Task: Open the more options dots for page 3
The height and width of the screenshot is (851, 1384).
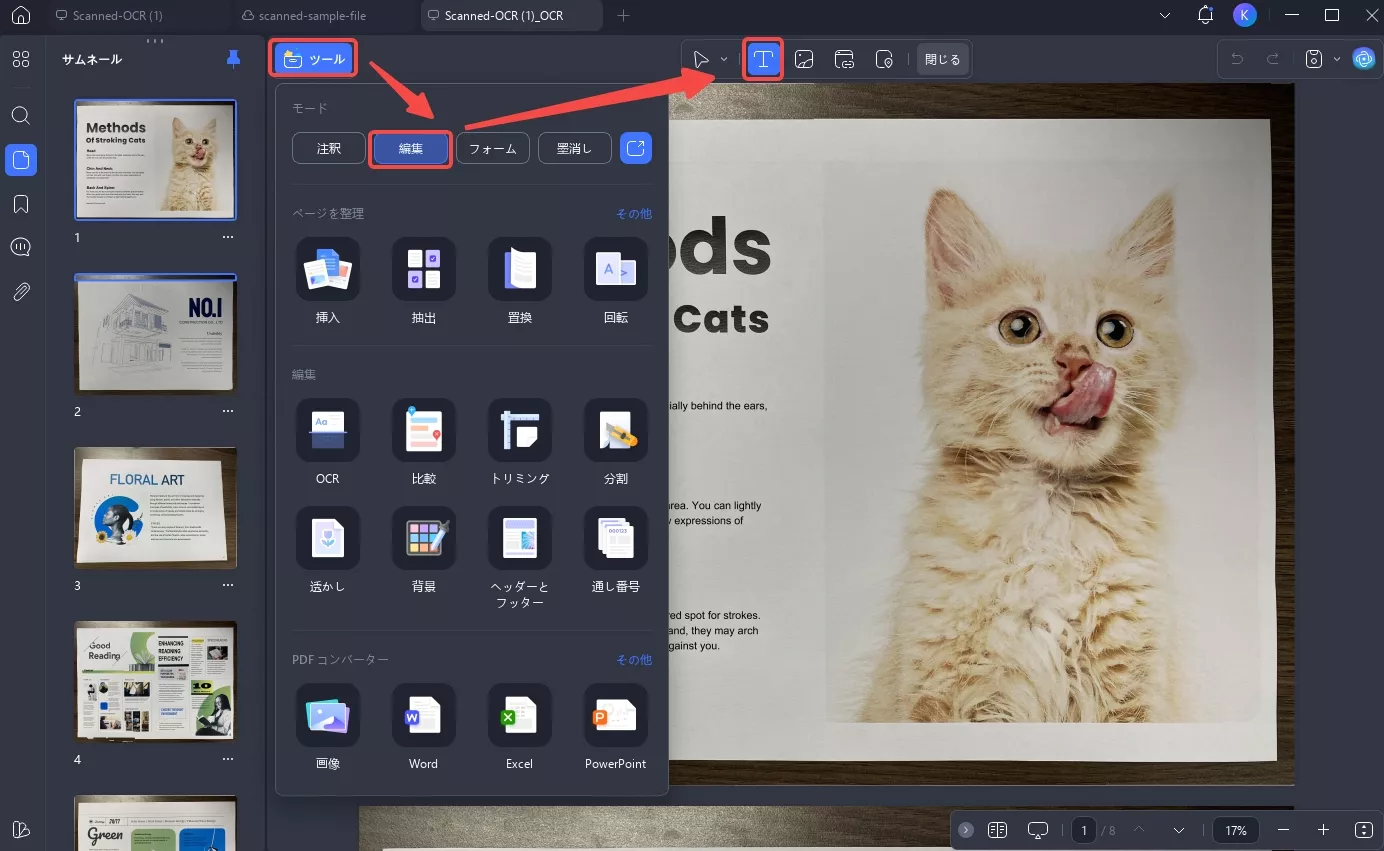Action: 228,585
